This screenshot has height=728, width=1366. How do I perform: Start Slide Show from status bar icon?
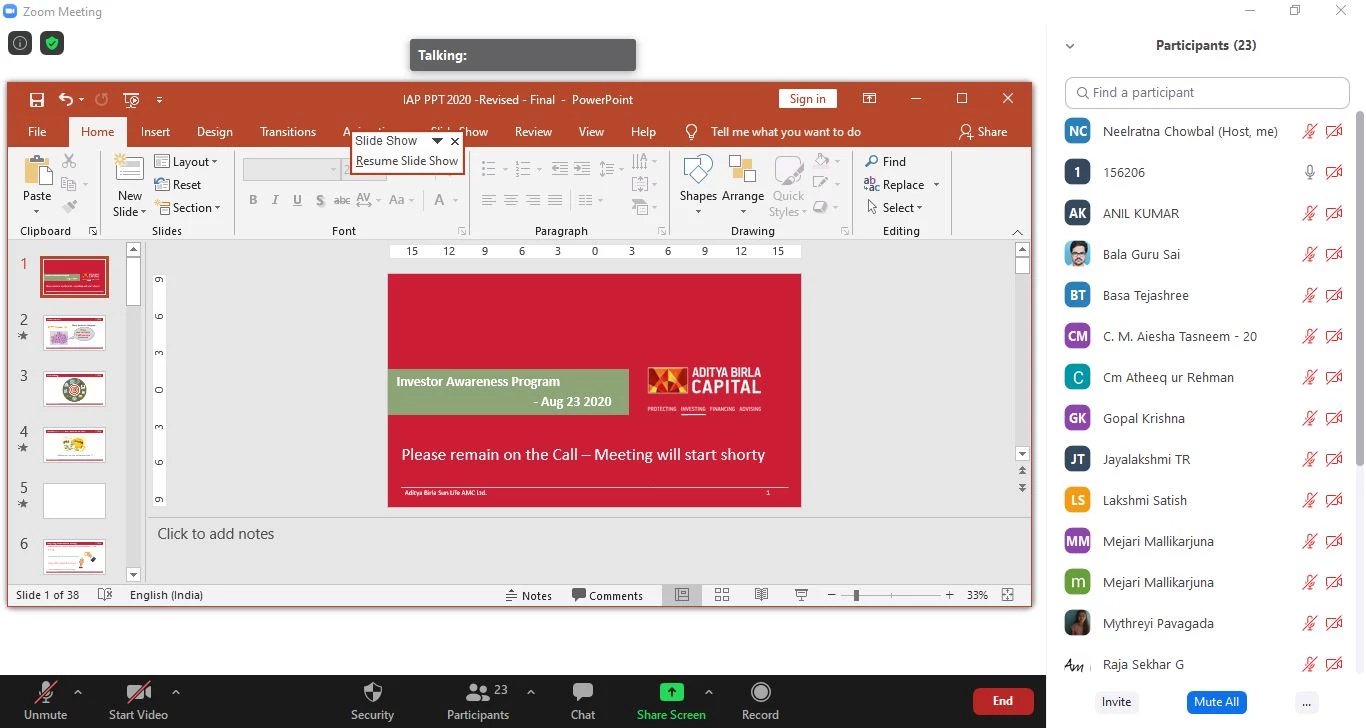tap(801, 595)
